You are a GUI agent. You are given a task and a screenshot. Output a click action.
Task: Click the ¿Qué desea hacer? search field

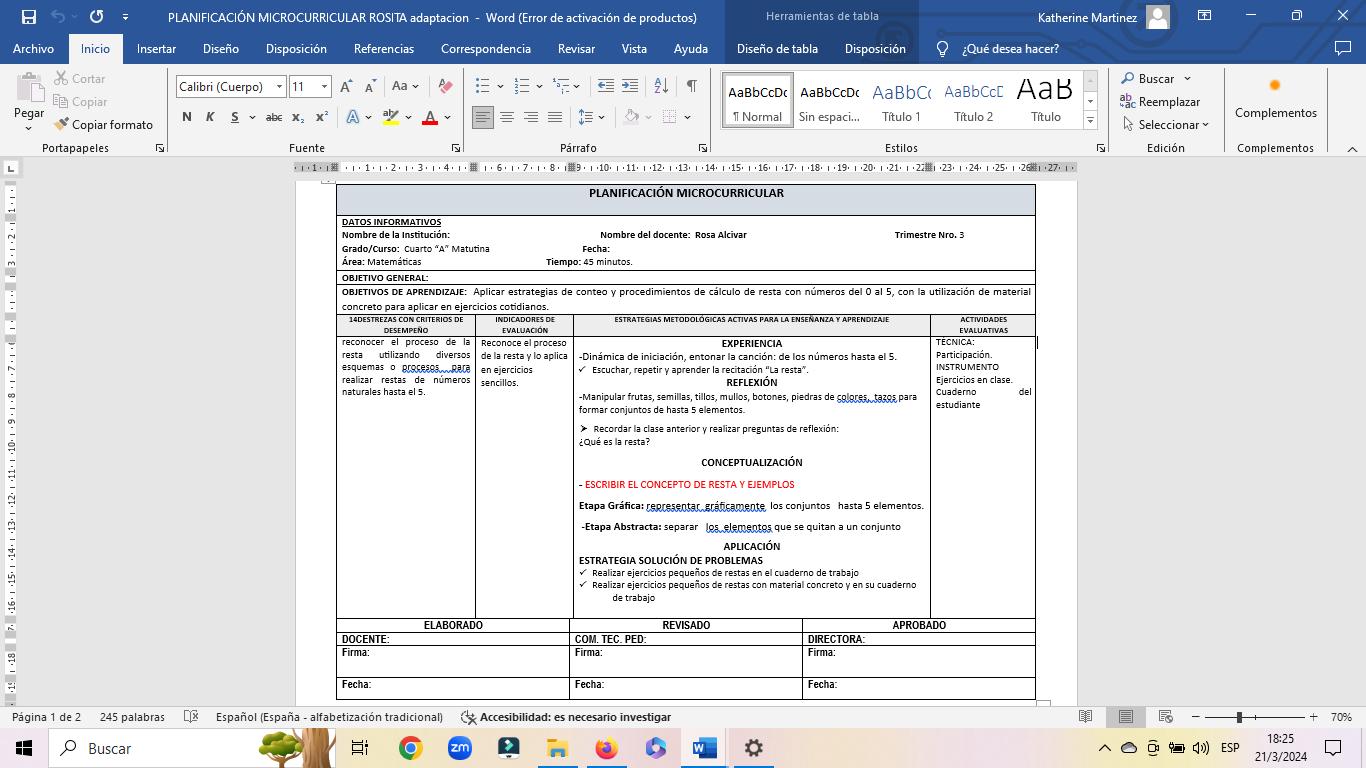pyautogui.click(x=1009, y=48)
